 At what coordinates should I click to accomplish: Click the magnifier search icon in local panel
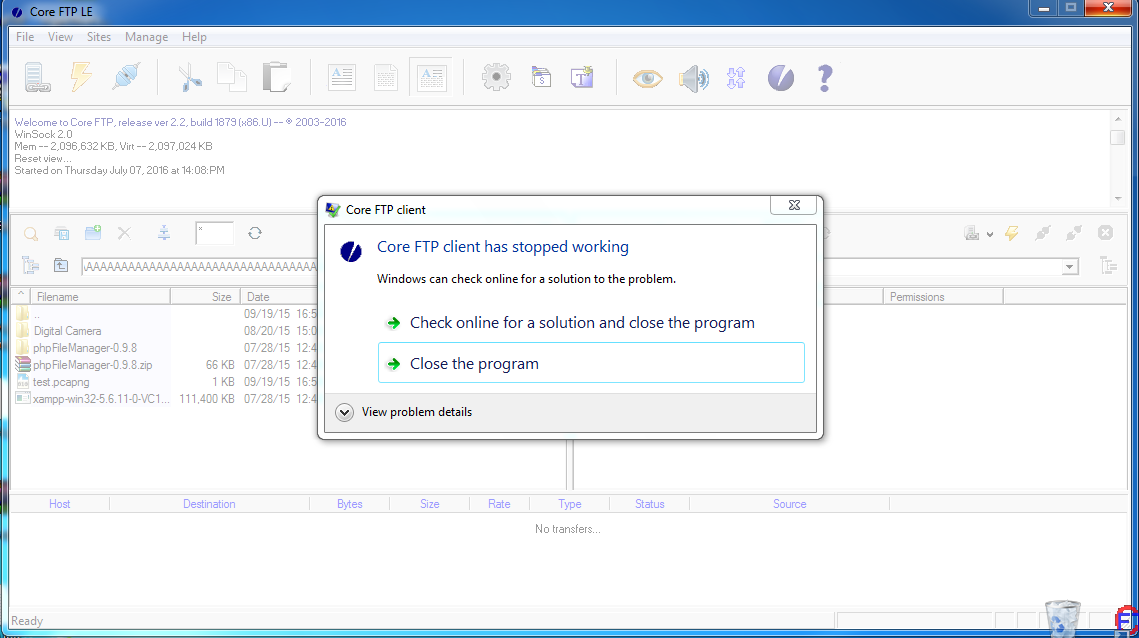(31, 233)
